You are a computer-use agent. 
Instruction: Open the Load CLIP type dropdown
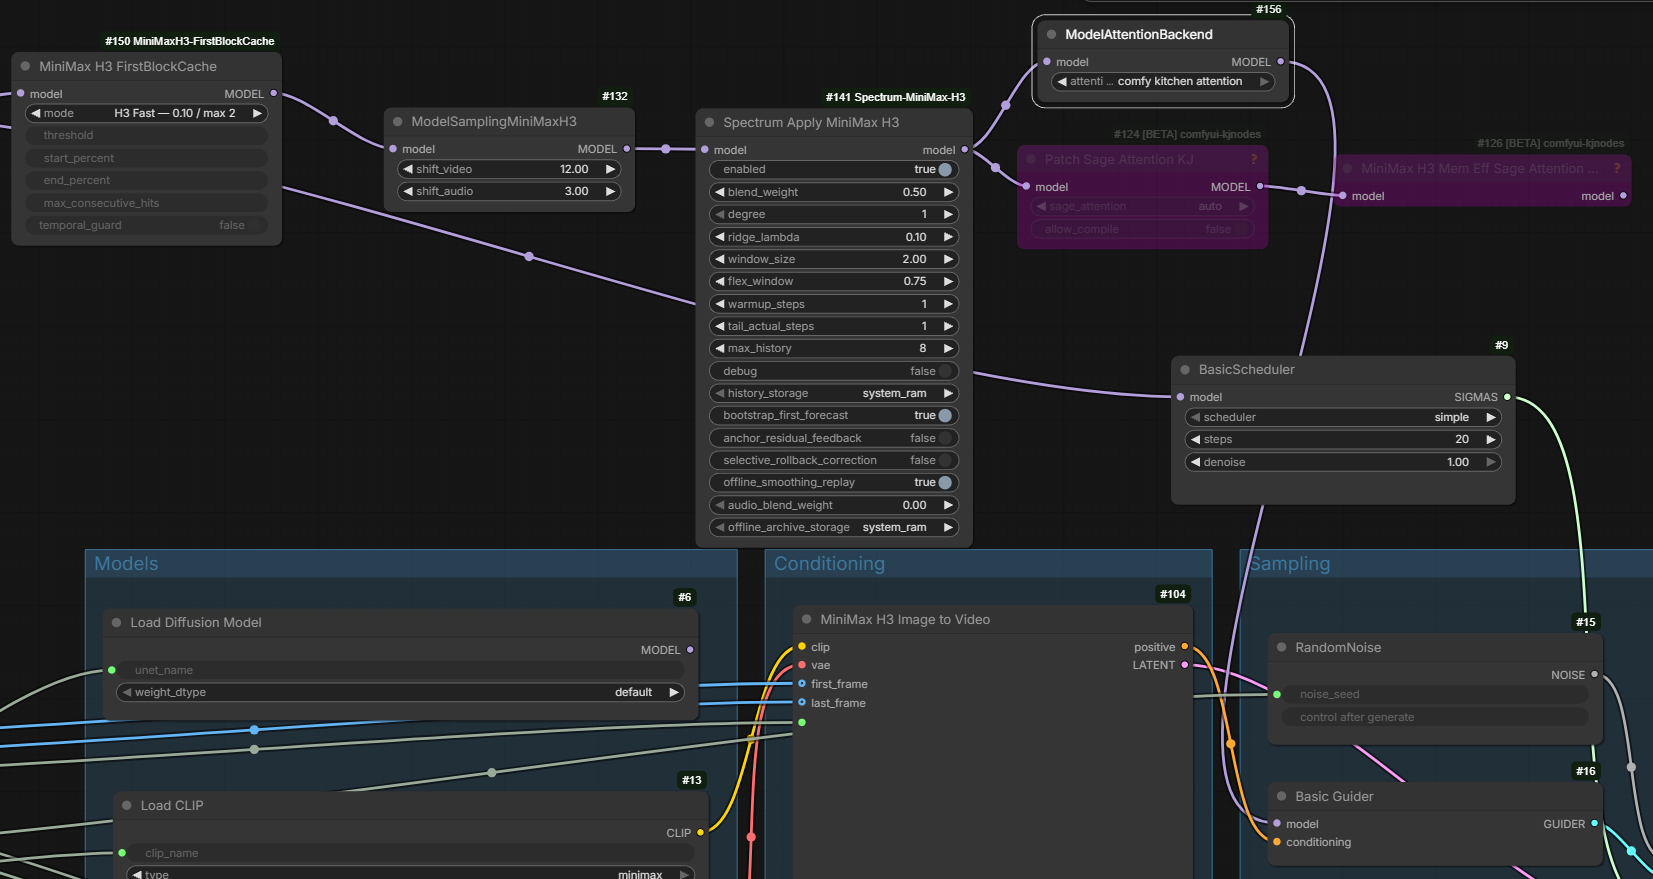click(x=410, y=875)
